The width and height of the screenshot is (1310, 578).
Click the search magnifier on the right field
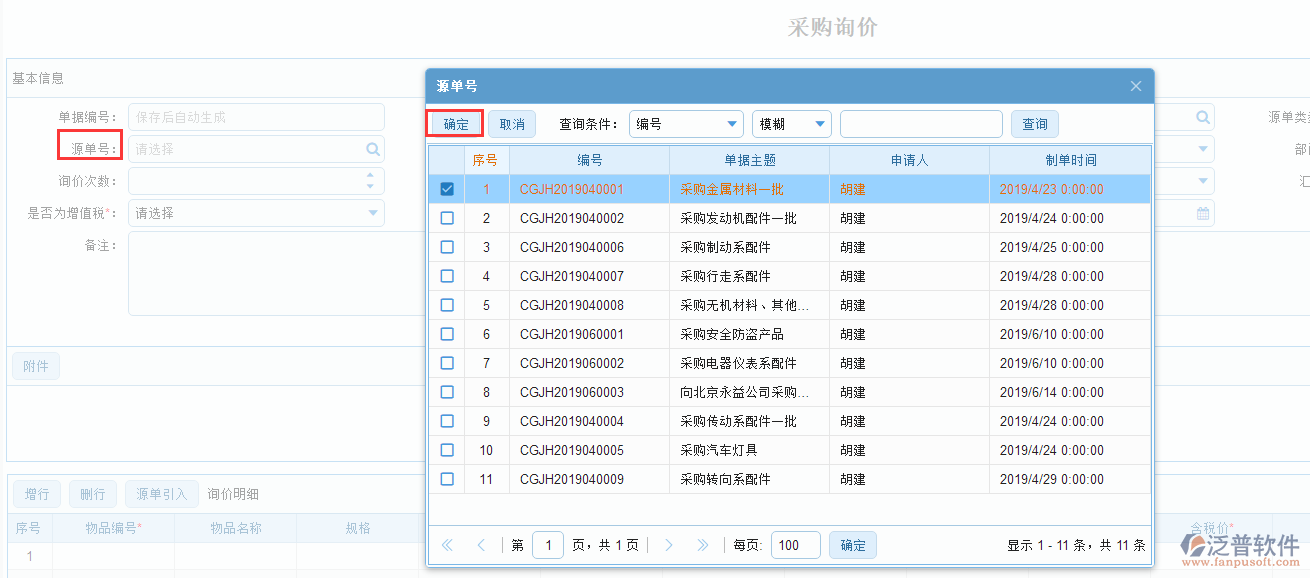tap(1202, 116)
